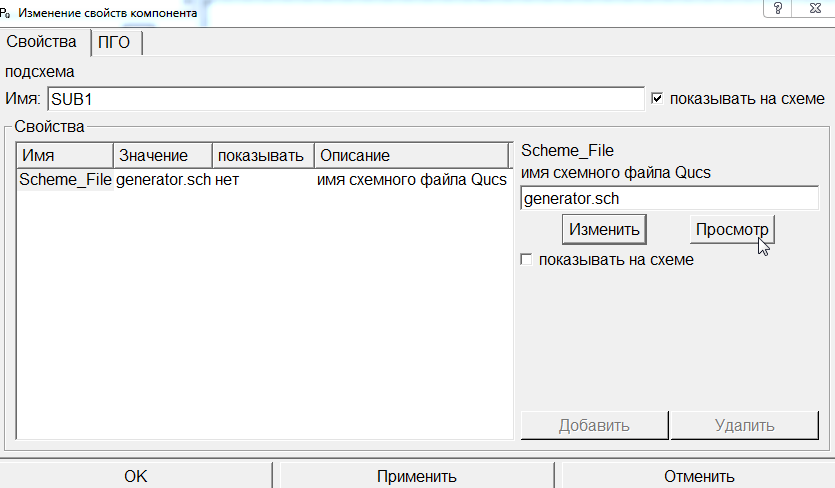Click the generator.sch text input field

669,198
